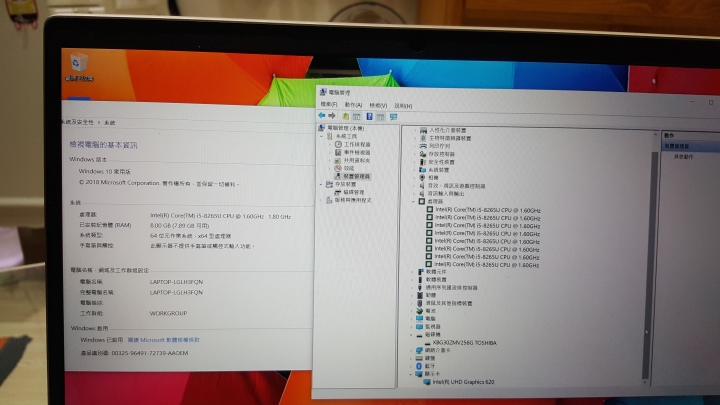720x405 pixels.
Task: Open Microsoft software license terms link
Action: tap(163, 340)
